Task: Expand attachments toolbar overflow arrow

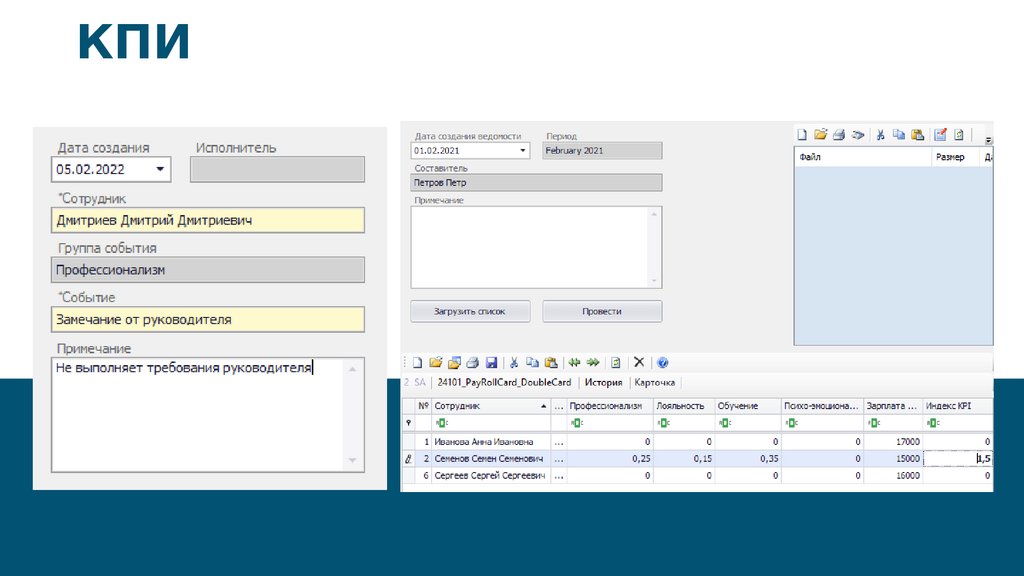Action: click(x=988, y=140)
